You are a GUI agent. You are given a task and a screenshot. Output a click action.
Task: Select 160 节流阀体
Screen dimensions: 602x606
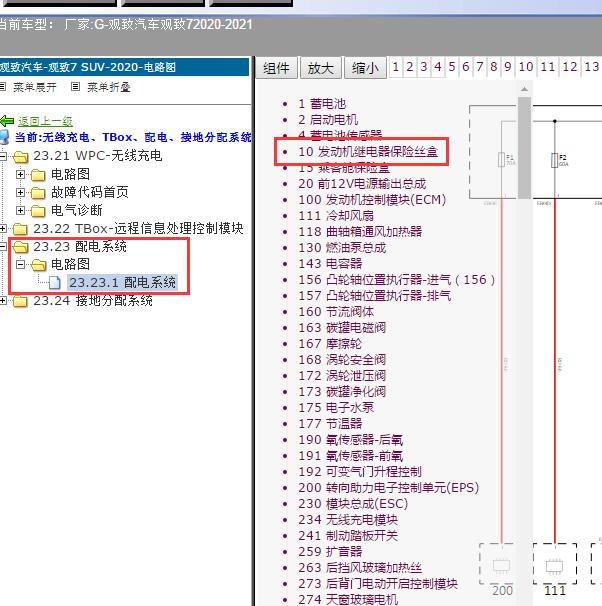(336, 312)
